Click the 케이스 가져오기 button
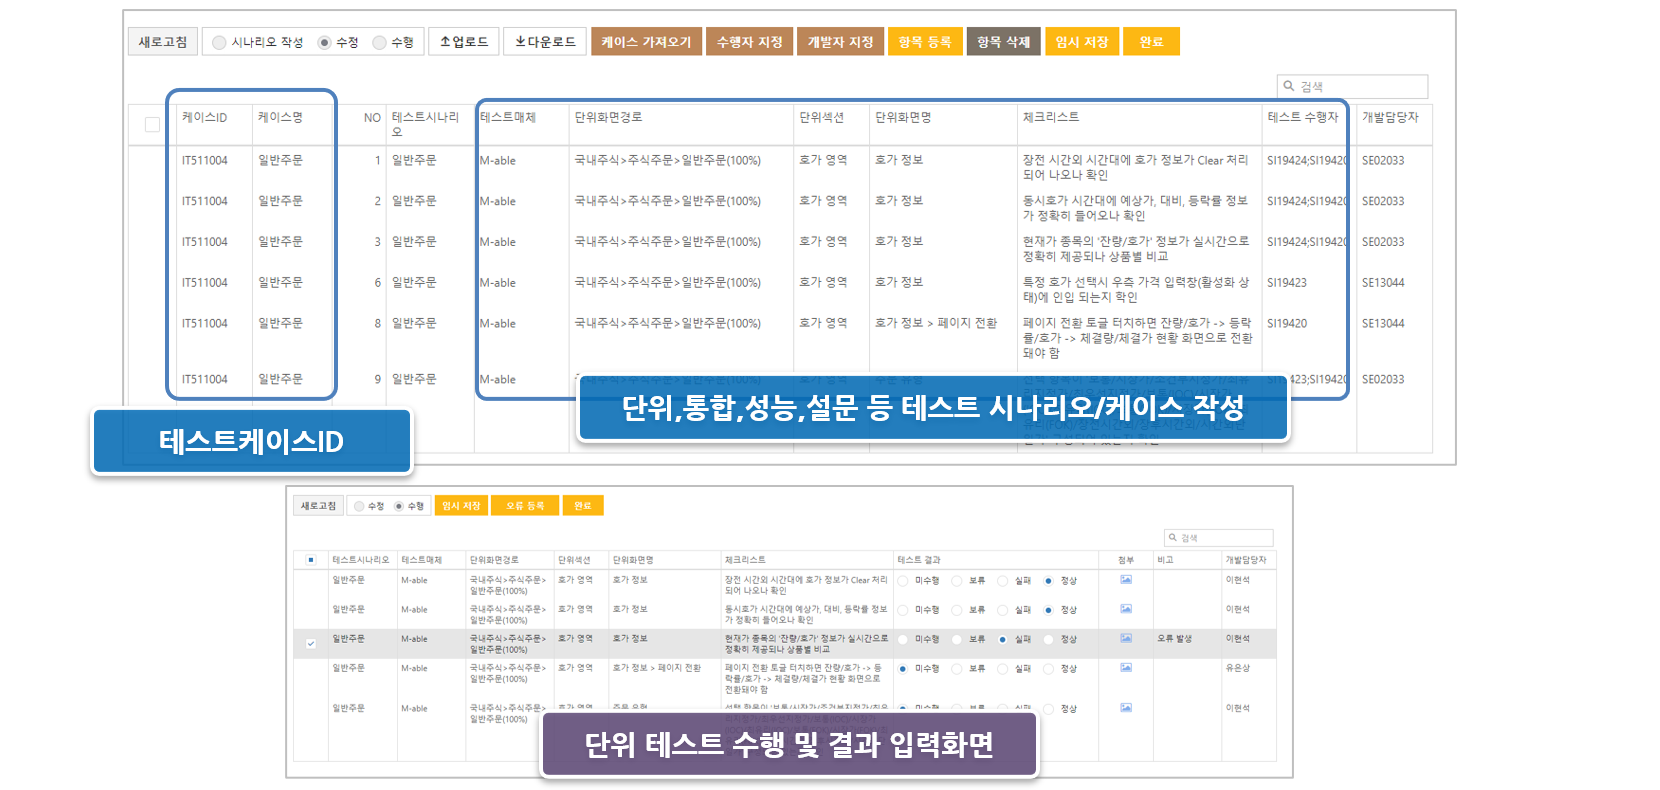The width and height of the screenshot is (1660, 790). coord(646,42)
